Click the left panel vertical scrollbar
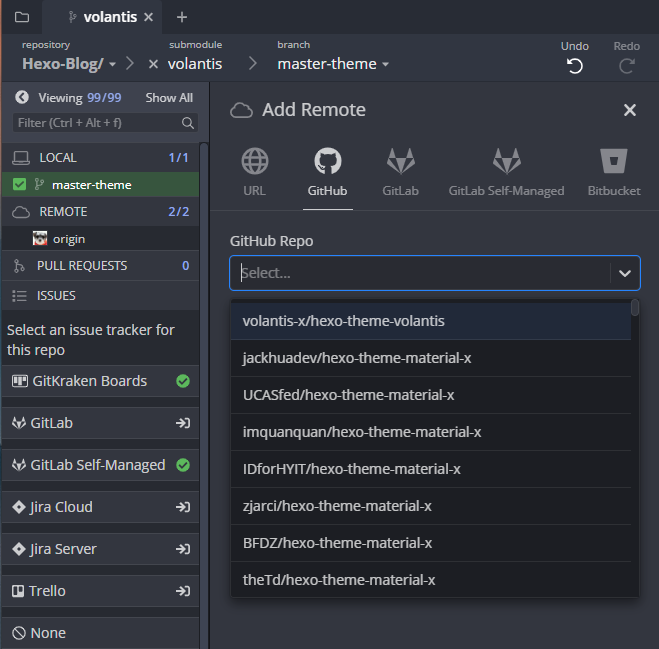Viewport: 659px width, 649px height. 204,395
